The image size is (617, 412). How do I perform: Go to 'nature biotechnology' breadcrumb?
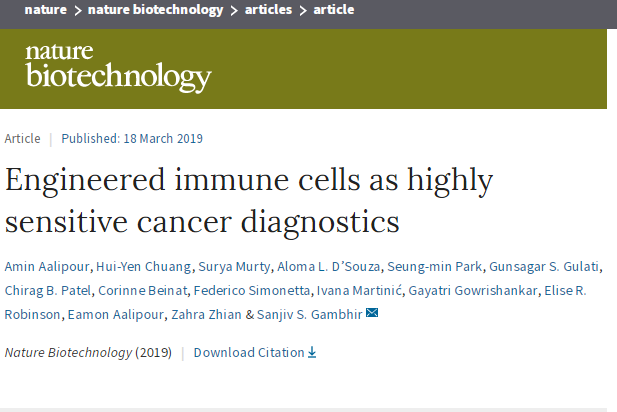[x=155, y=9]
